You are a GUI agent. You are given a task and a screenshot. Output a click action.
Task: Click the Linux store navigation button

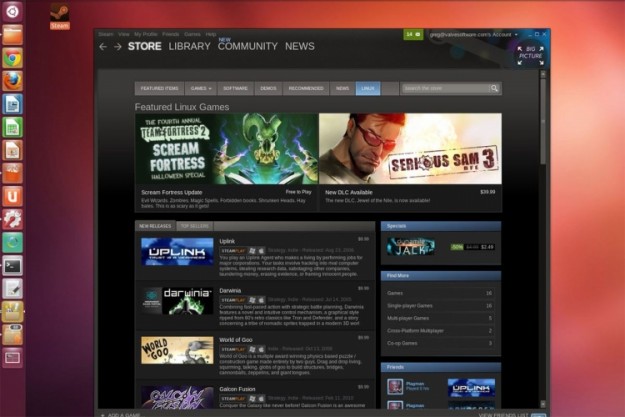pos(368,88)
